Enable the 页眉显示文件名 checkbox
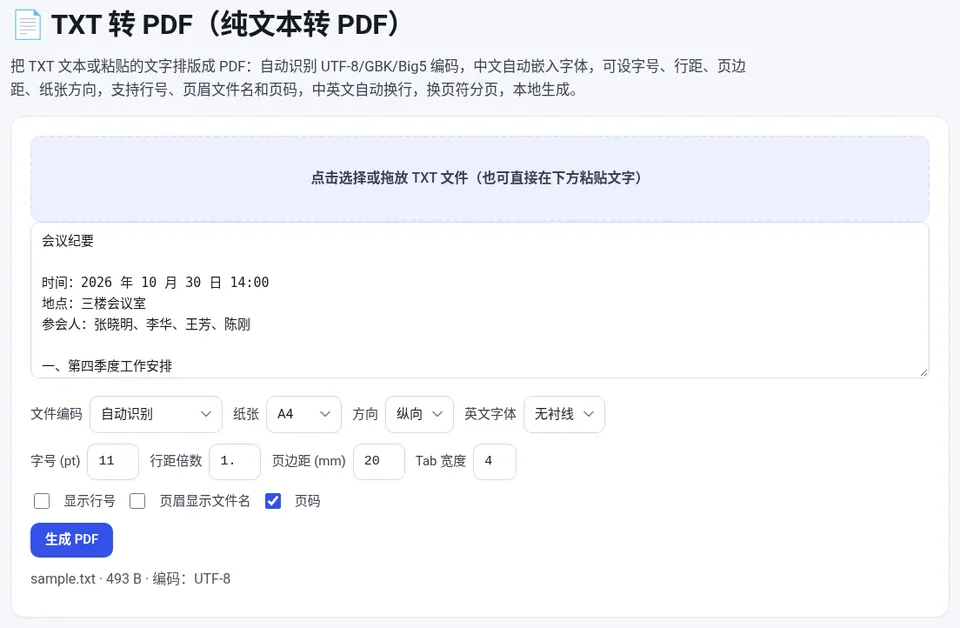 [137, 501]
